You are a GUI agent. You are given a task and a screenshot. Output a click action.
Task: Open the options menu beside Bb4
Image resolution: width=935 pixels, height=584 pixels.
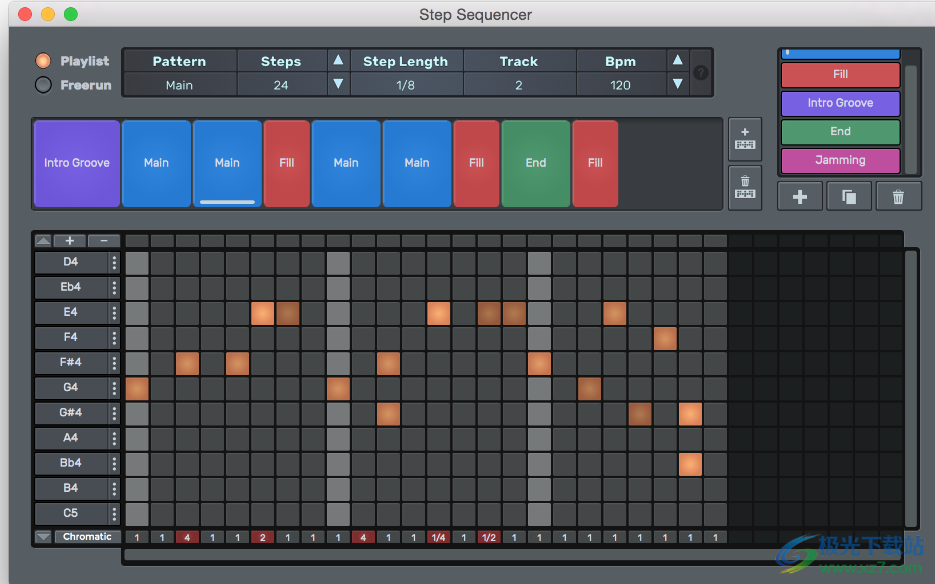point(113,462)
